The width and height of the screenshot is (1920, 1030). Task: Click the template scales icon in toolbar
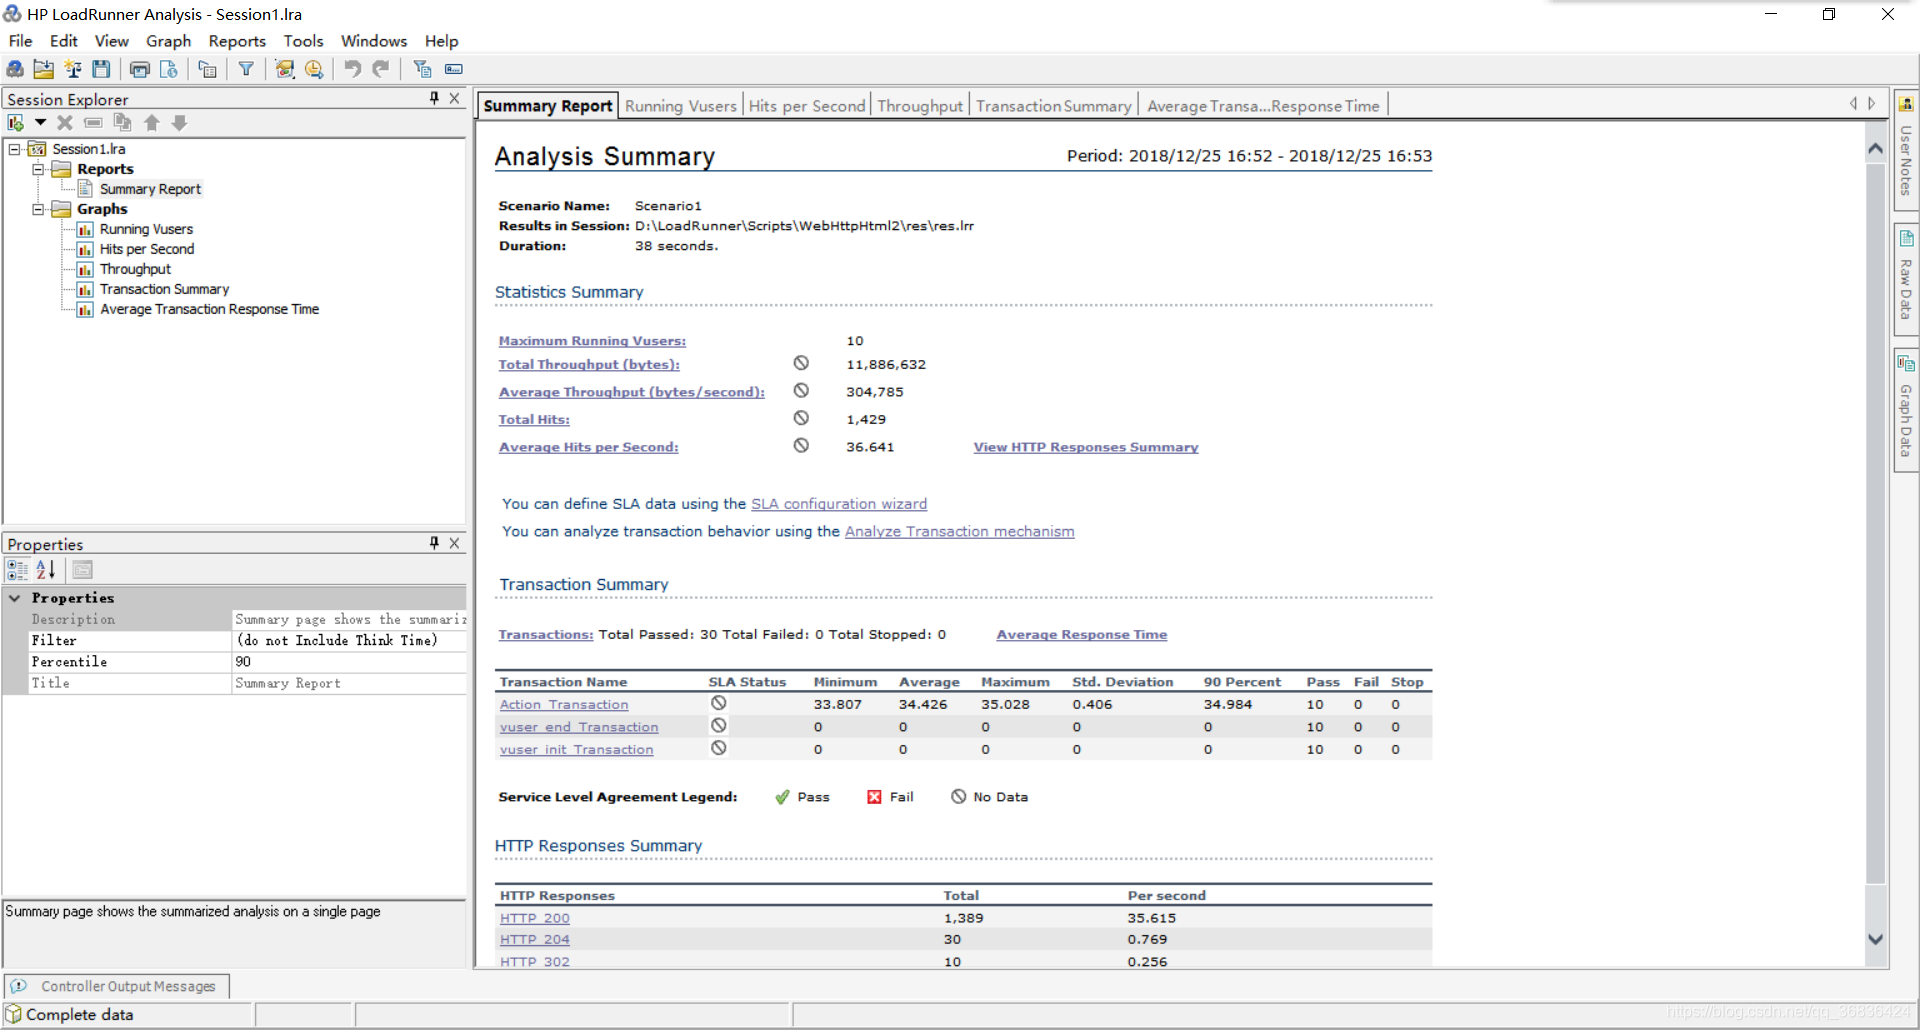72,69
